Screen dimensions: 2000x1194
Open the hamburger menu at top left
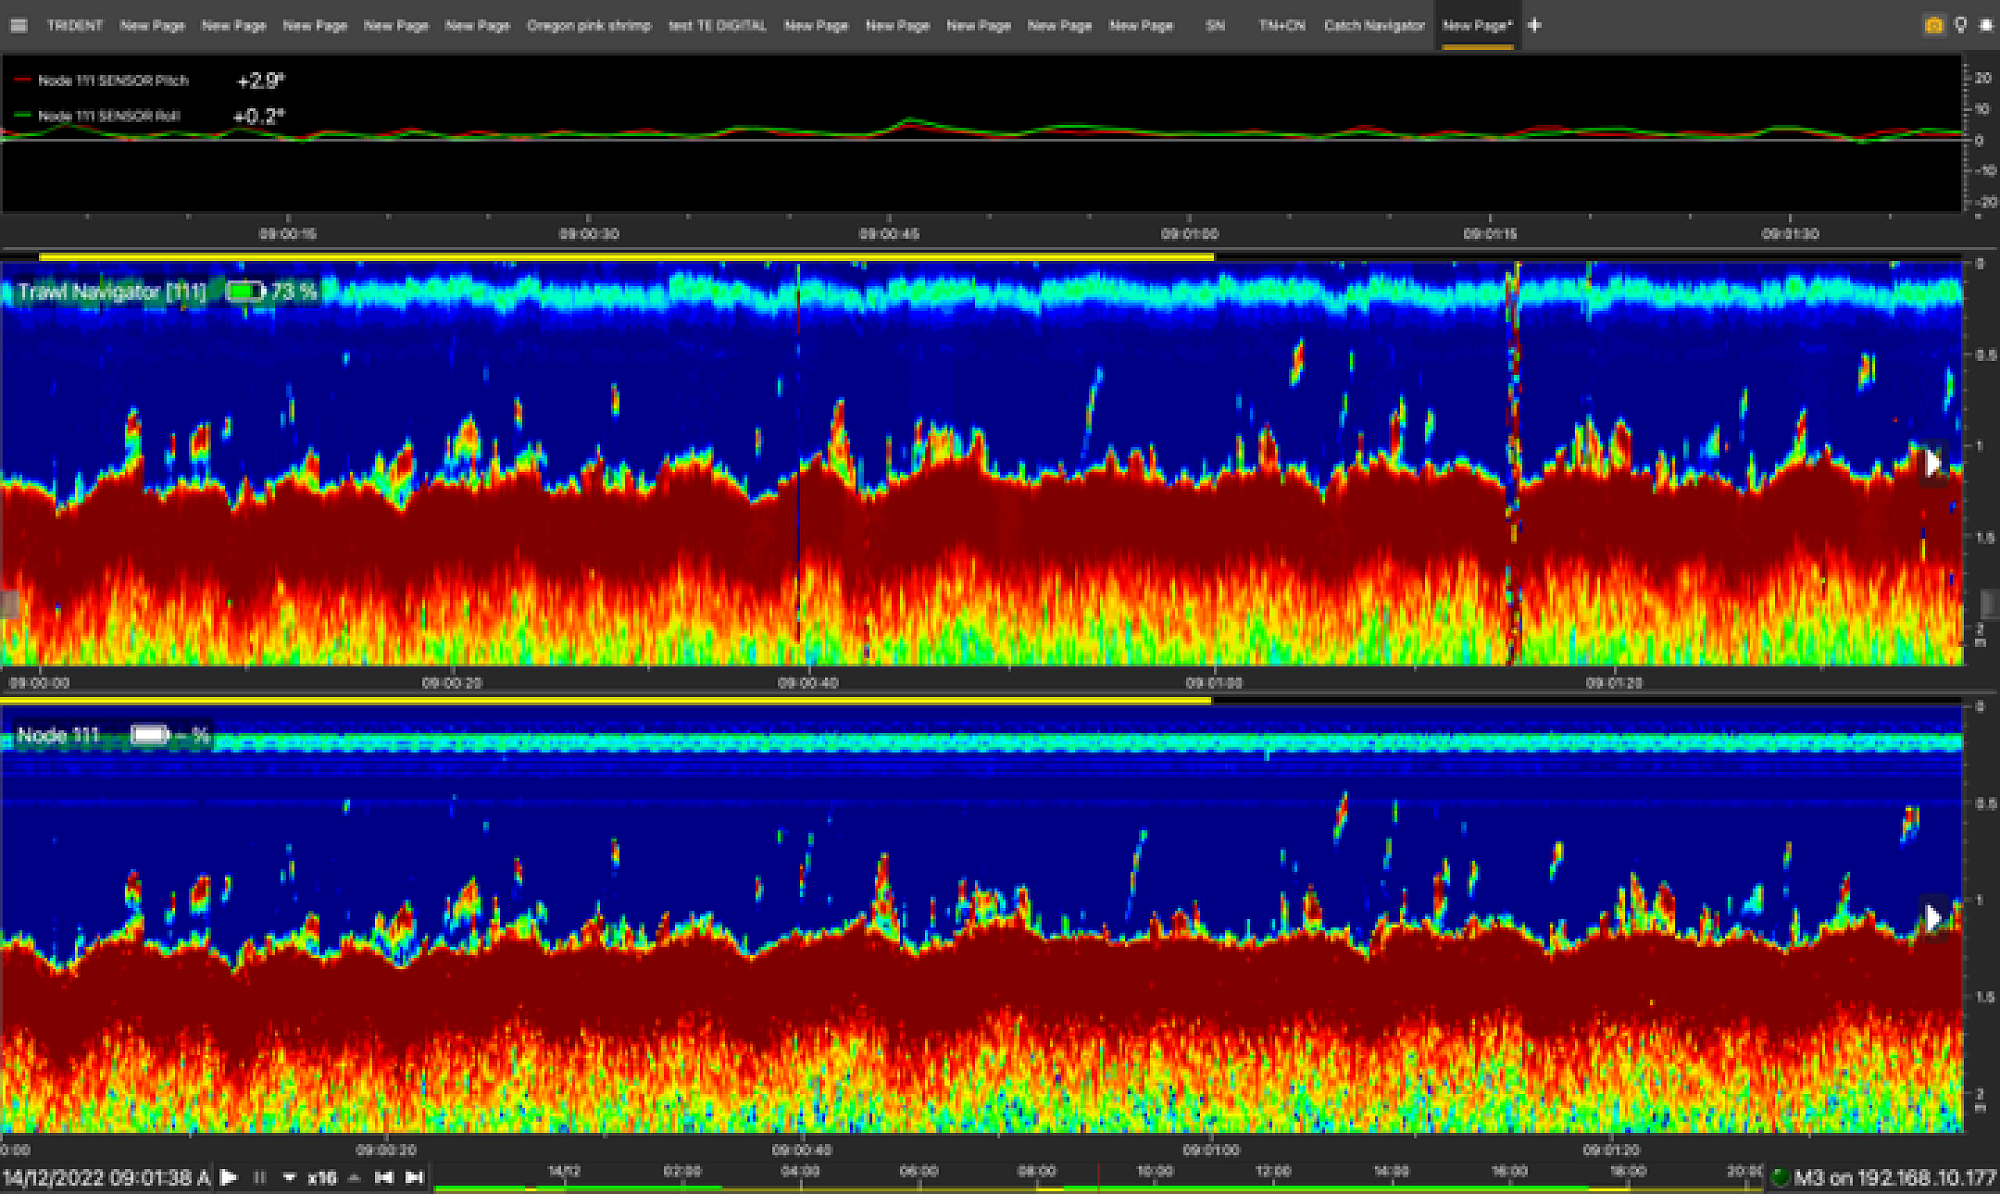[x=18, y=25]
